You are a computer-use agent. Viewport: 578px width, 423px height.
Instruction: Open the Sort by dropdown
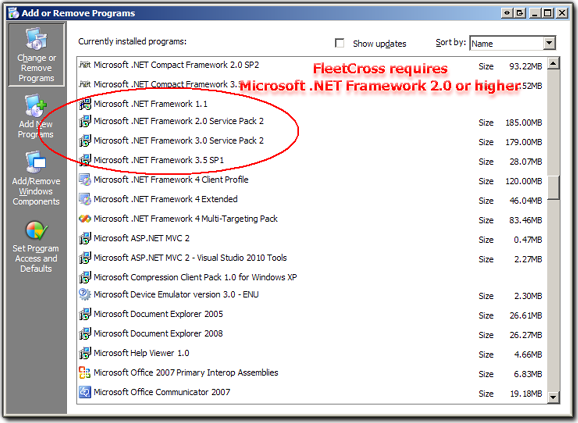[x=549, y=43]
